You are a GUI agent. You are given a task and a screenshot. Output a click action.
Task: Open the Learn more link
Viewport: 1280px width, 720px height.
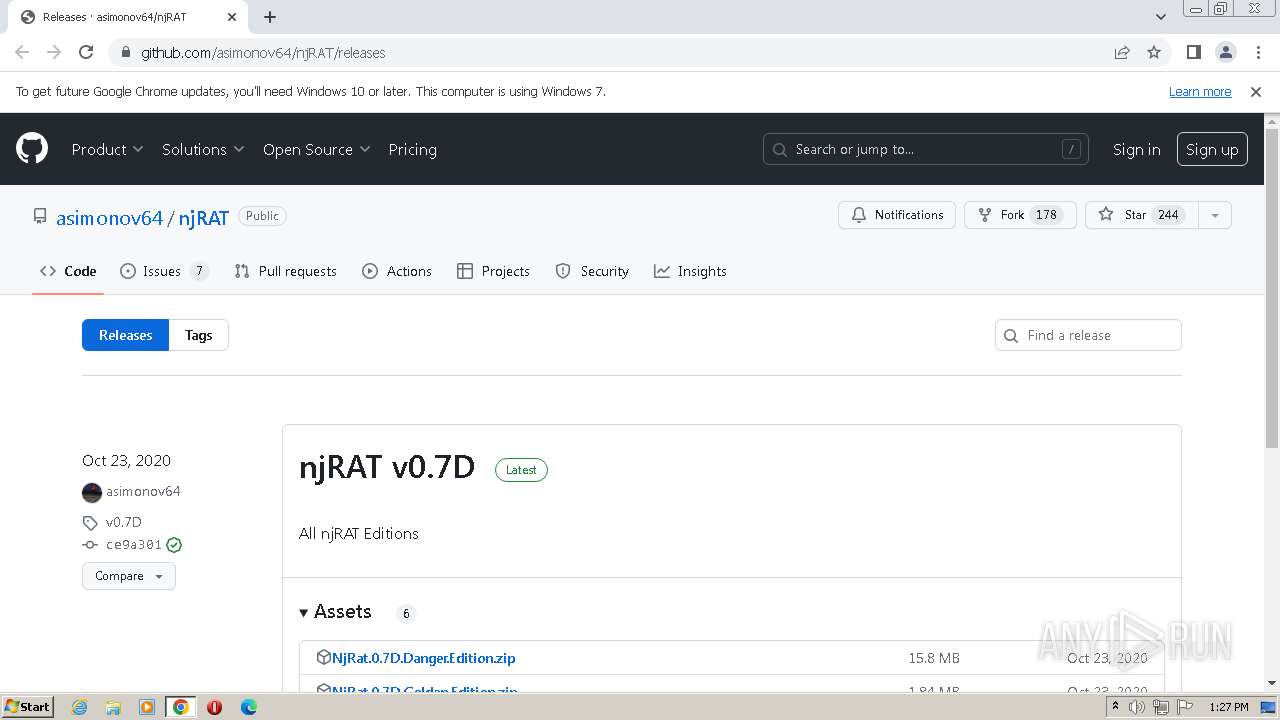point(1200,91)
